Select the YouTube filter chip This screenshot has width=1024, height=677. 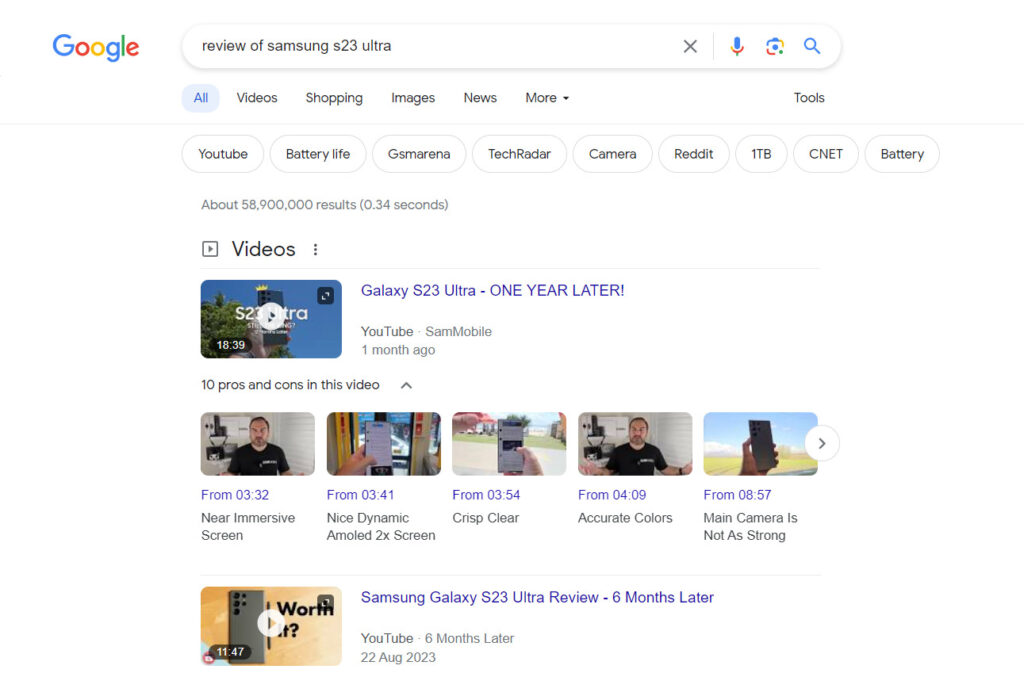[222, 154]
